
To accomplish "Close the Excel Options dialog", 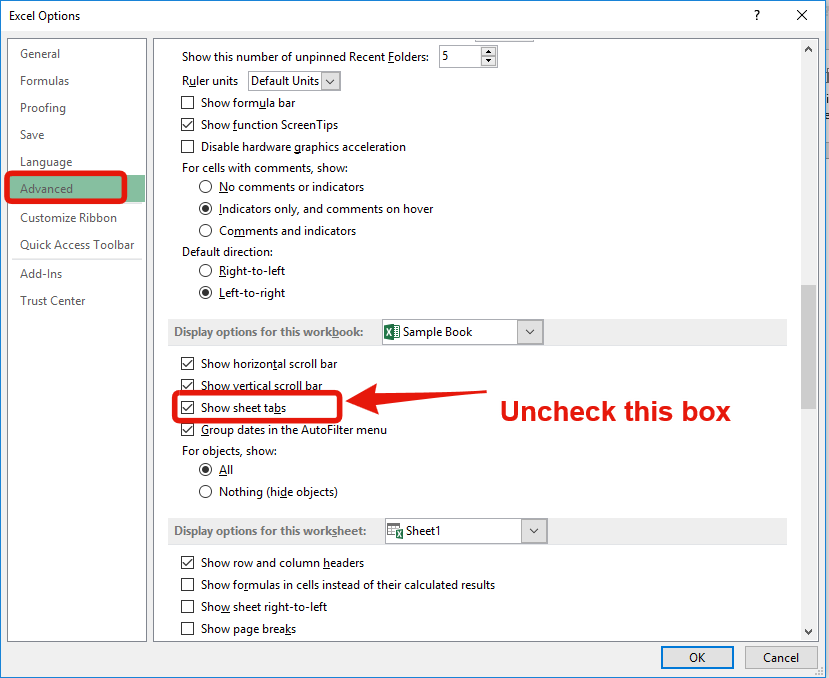I will click(802, 15).
